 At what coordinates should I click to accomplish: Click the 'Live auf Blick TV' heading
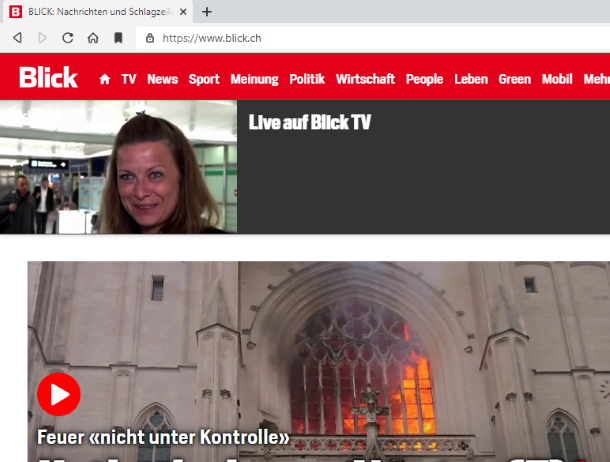tap(310, 122)
